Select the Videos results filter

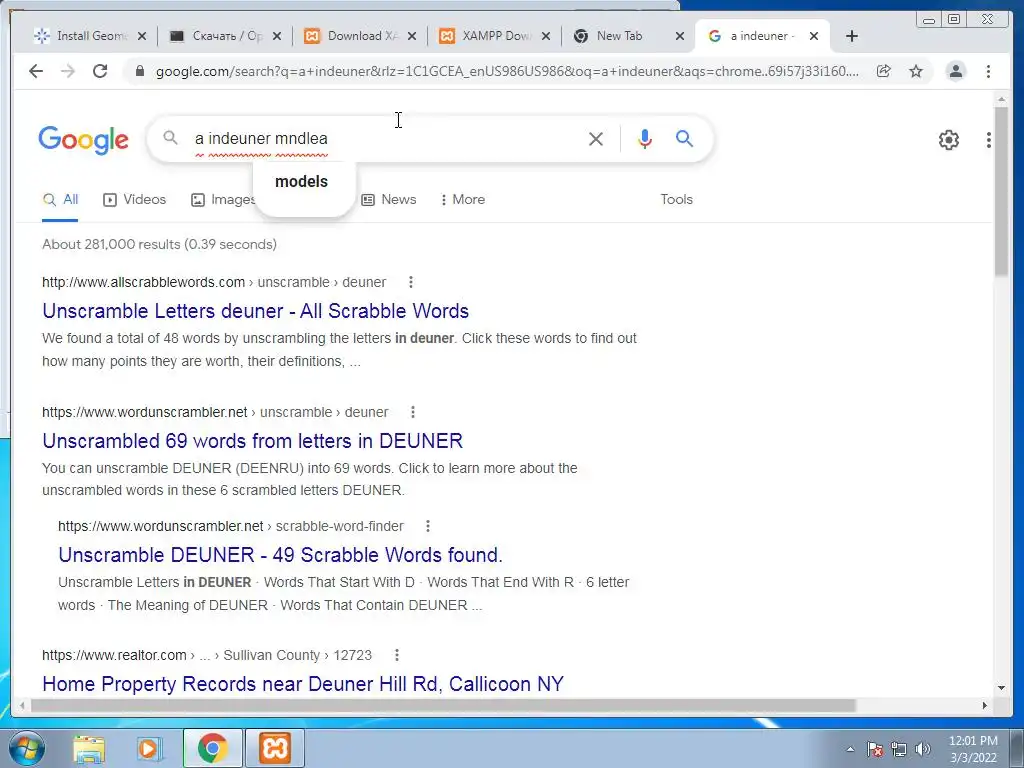click(x=135, y=200)
